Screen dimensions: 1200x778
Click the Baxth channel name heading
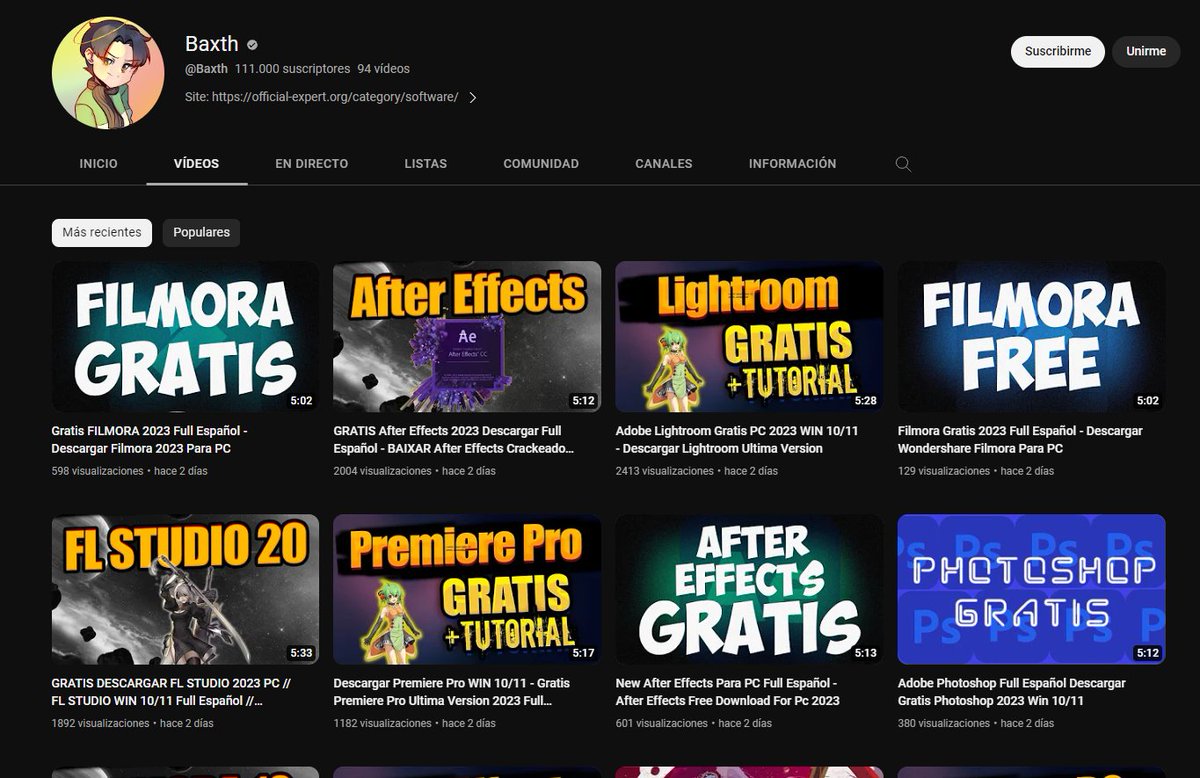[x=212, y=44]
